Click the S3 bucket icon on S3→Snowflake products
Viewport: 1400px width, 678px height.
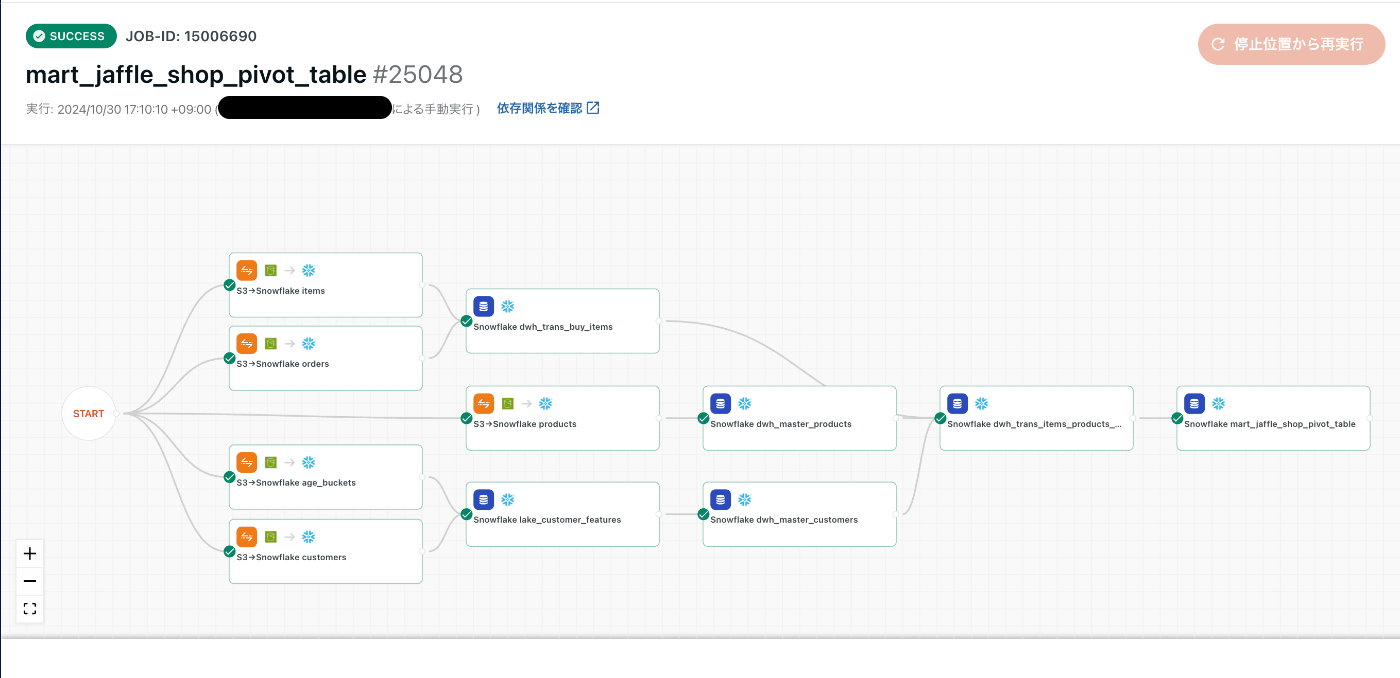pos(507,403)
